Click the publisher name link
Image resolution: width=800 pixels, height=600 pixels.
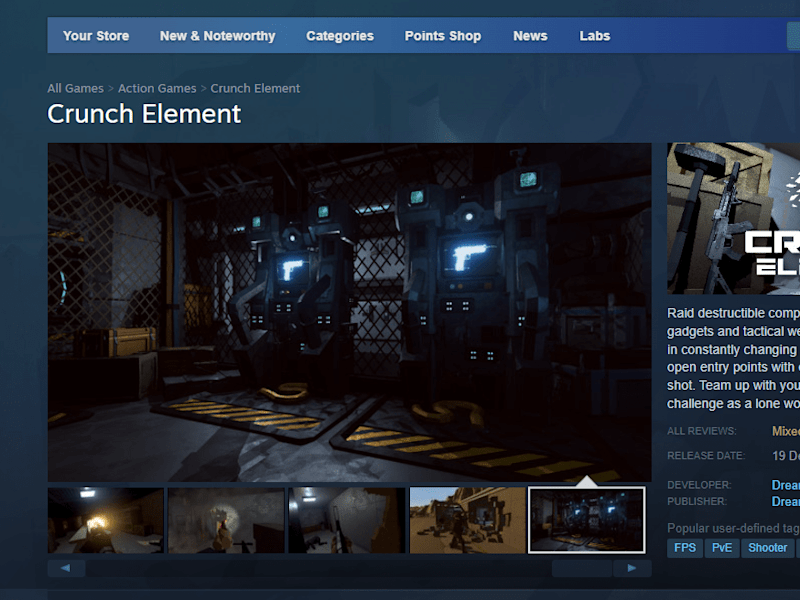786,502
